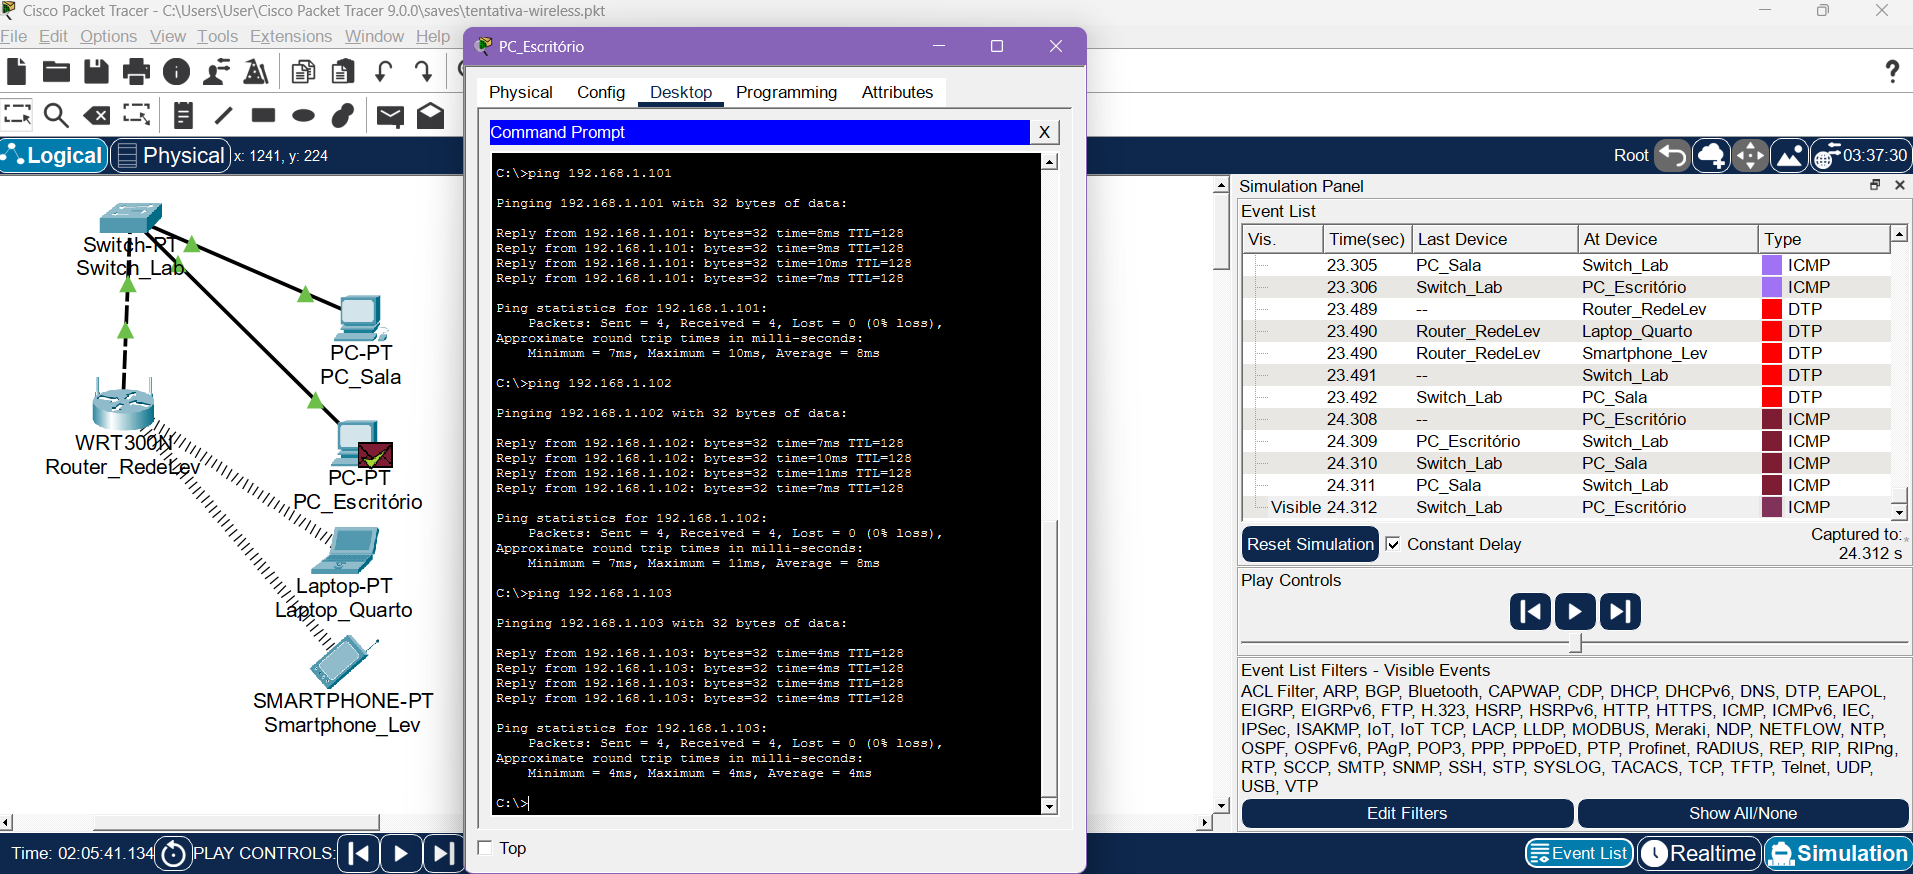Float the Simulation Panel
The width and height of the screenshot is (1913, 874).
click(1874, 185)
